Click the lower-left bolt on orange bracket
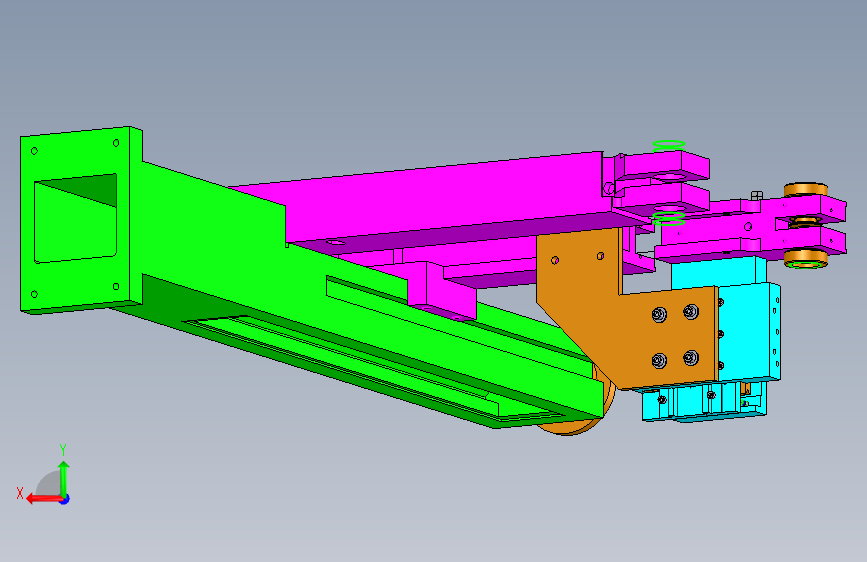The width and height of the screenshot is (867, 562). (x=659, y=361)
